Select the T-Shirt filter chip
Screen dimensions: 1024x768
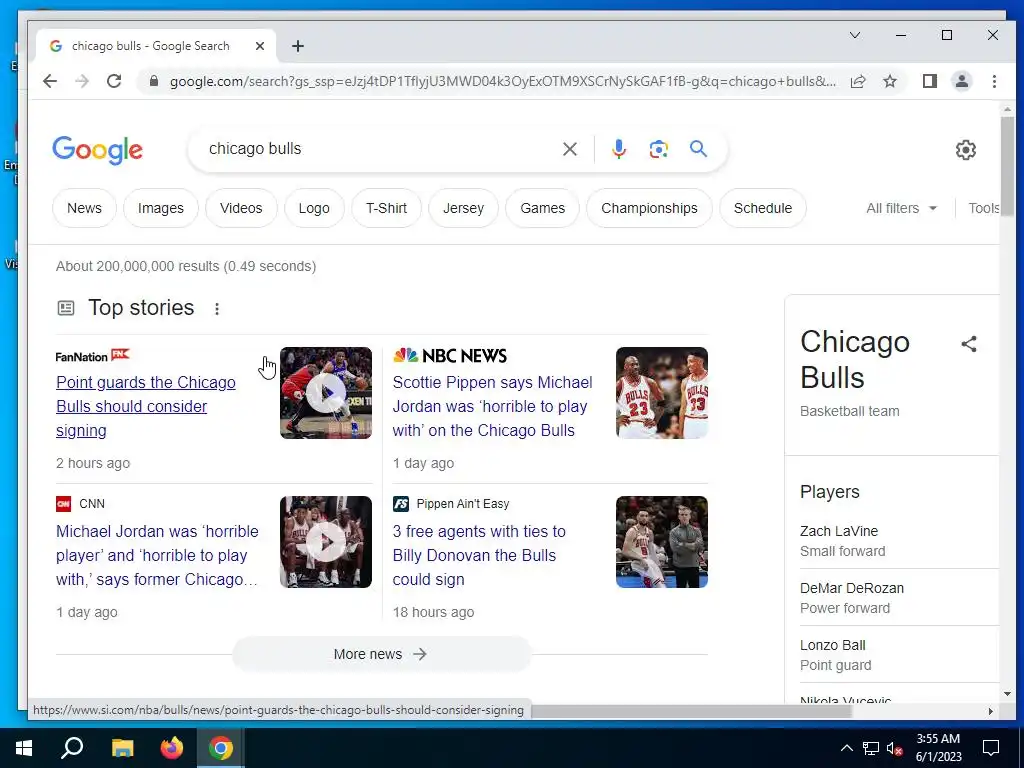pos(386,208)
